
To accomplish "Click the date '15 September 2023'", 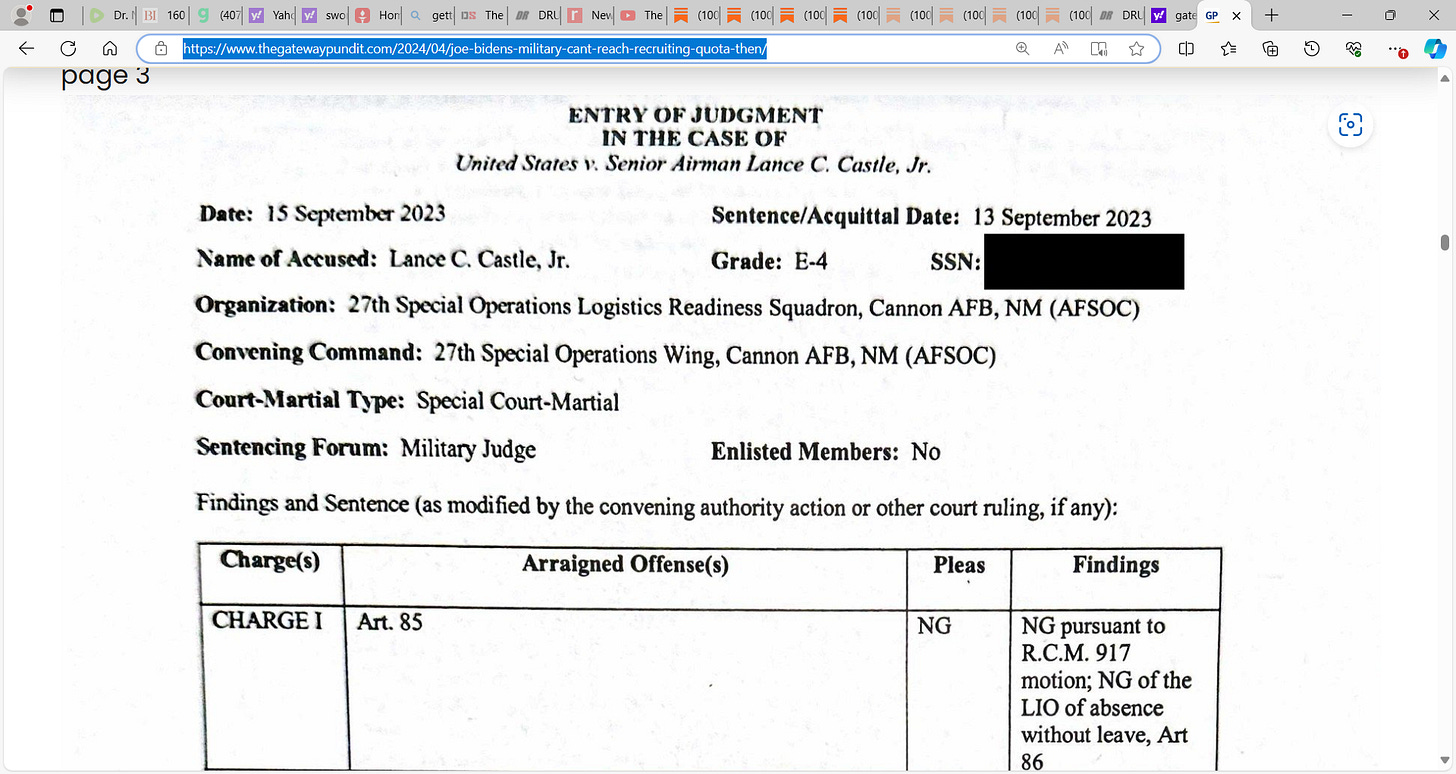I will point(356,214).
